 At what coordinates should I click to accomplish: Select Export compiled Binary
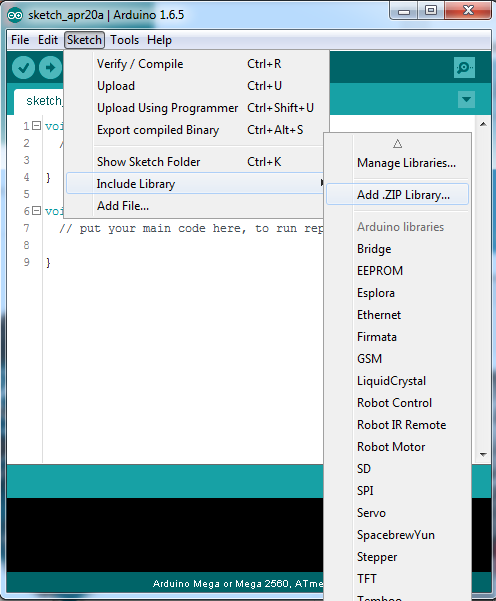197,130
